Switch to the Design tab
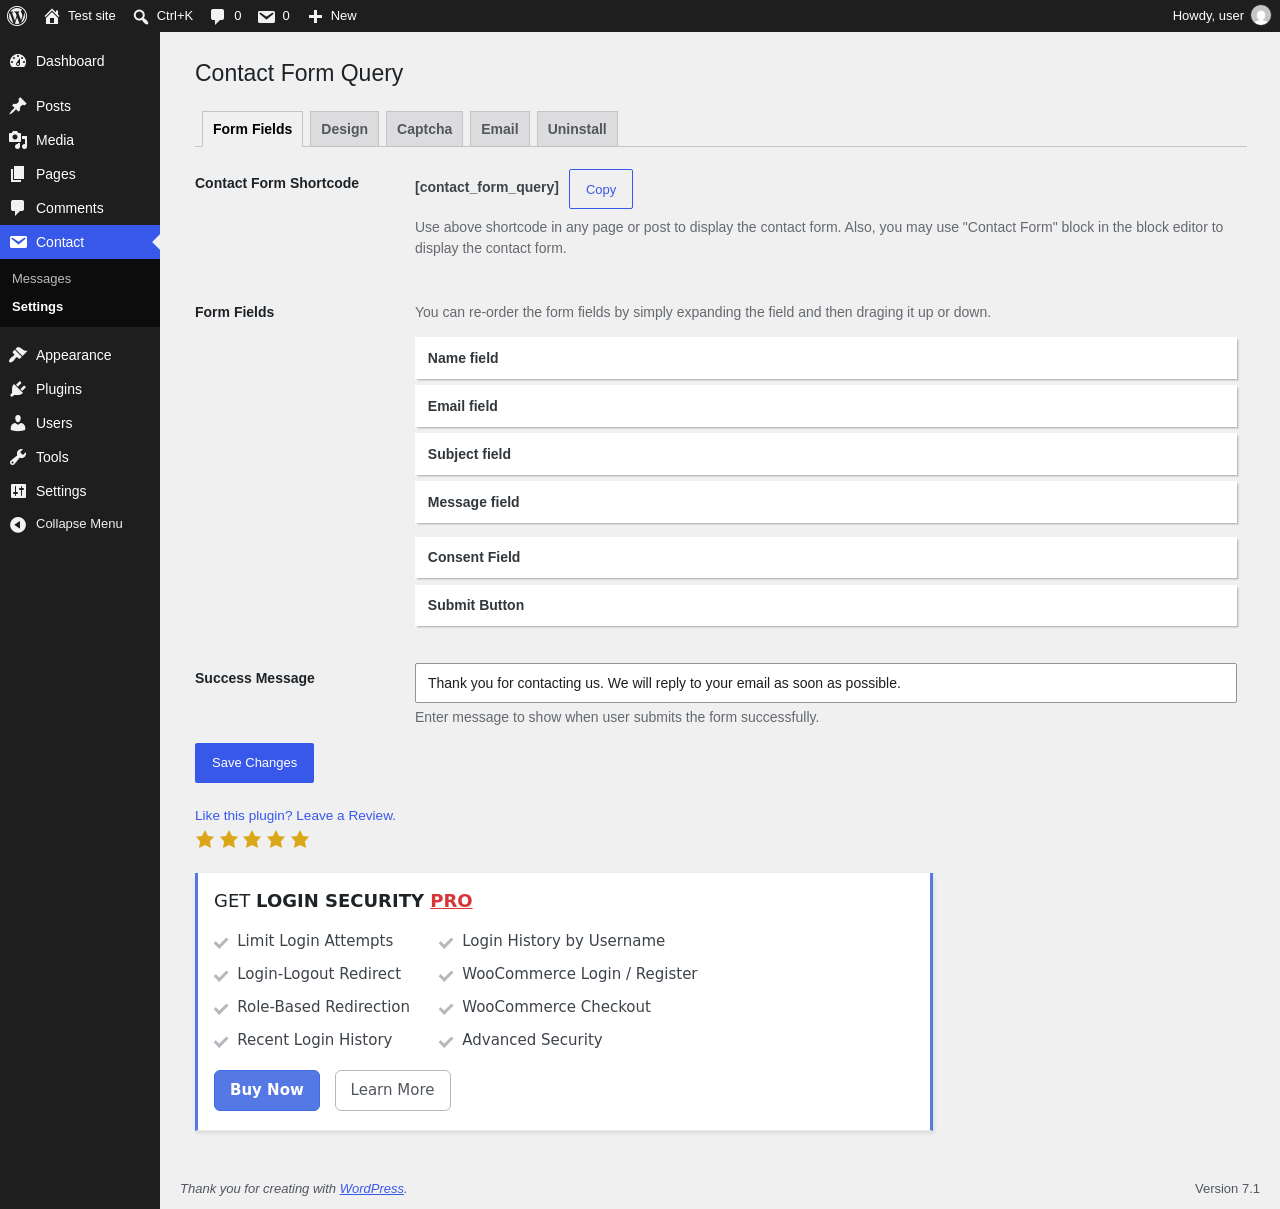The height and width of the screenshot is (1209, 1280). pos(344,129)
